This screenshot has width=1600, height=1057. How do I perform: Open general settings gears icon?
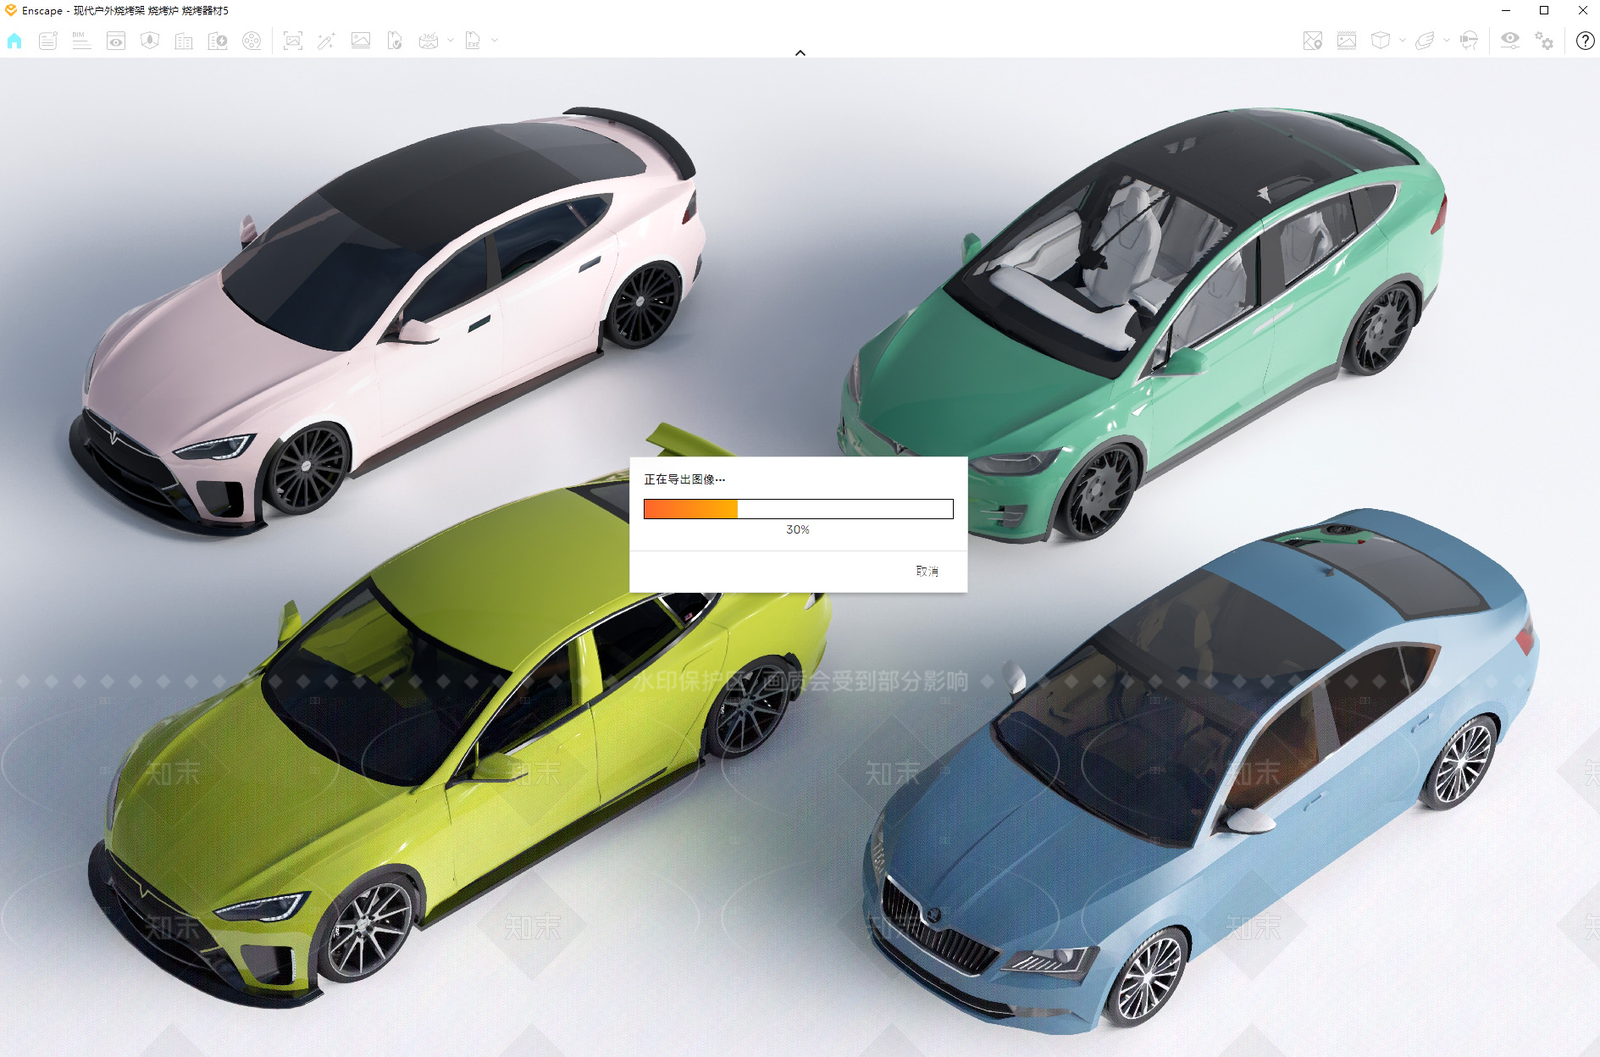tap(1545, 41)
